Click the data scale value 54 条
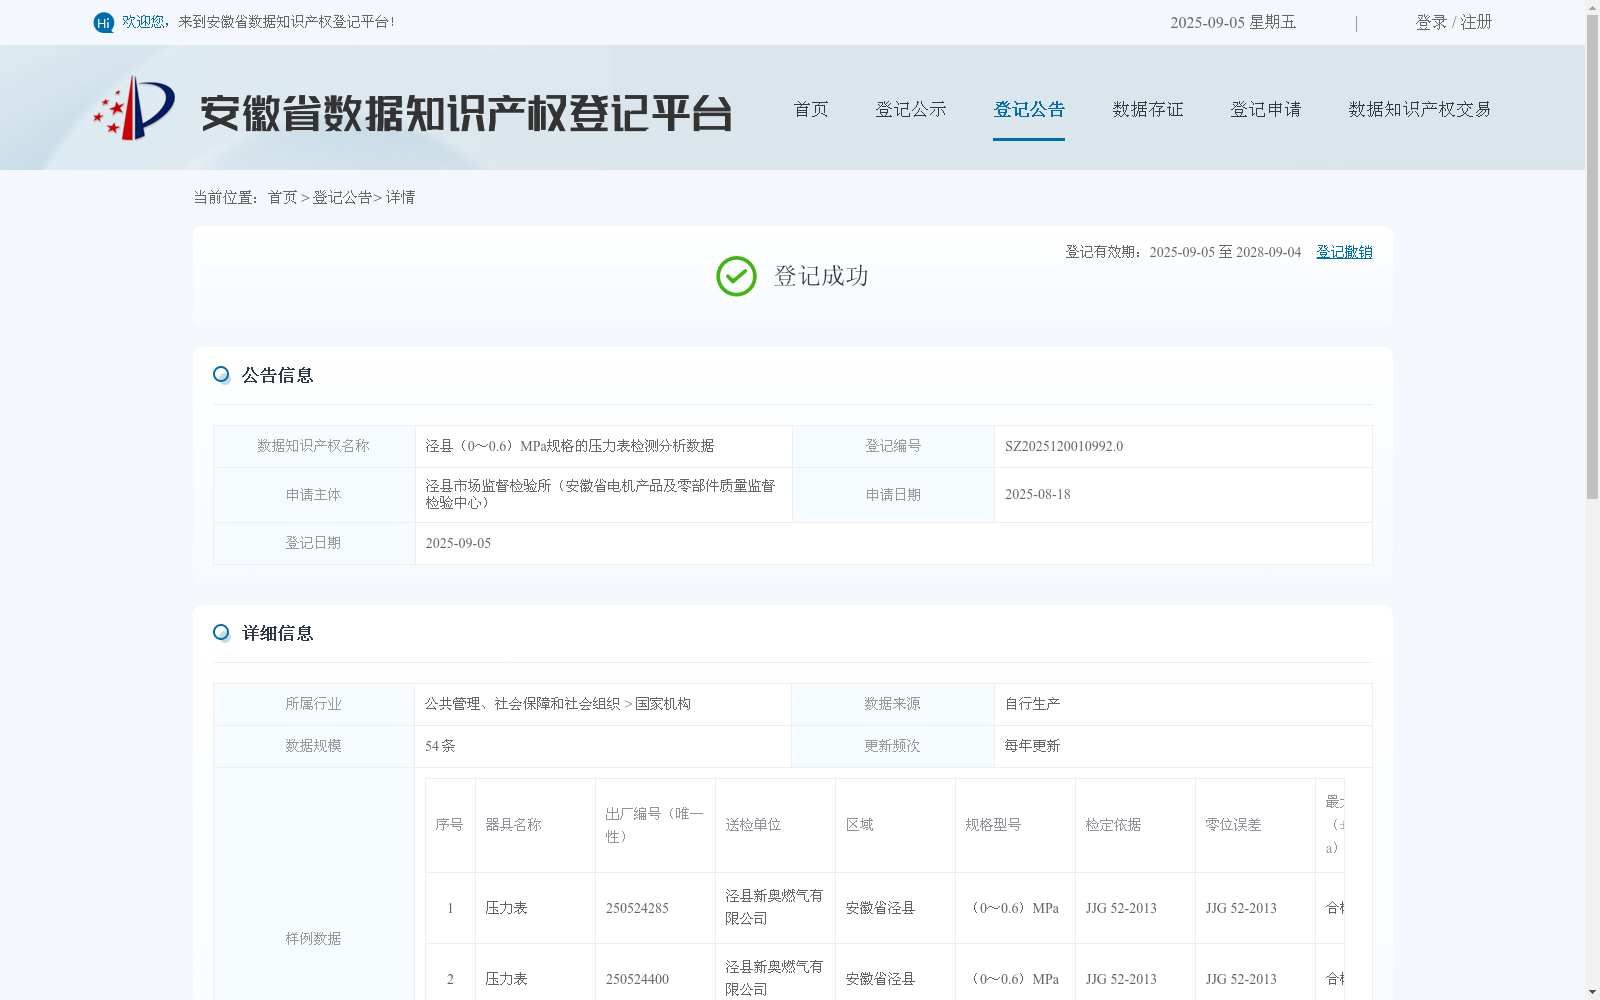The width and height of the screenshot is (1600, 1000). tap(440, 746)
